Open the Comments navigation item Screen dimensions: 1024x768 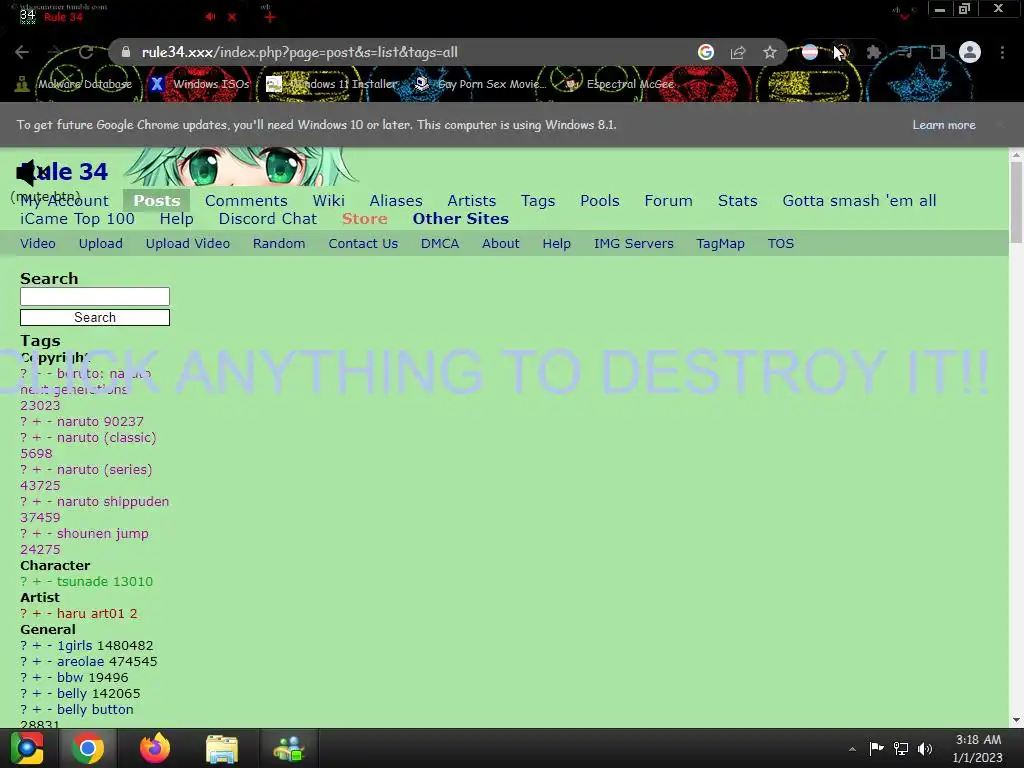click(246, 200)
